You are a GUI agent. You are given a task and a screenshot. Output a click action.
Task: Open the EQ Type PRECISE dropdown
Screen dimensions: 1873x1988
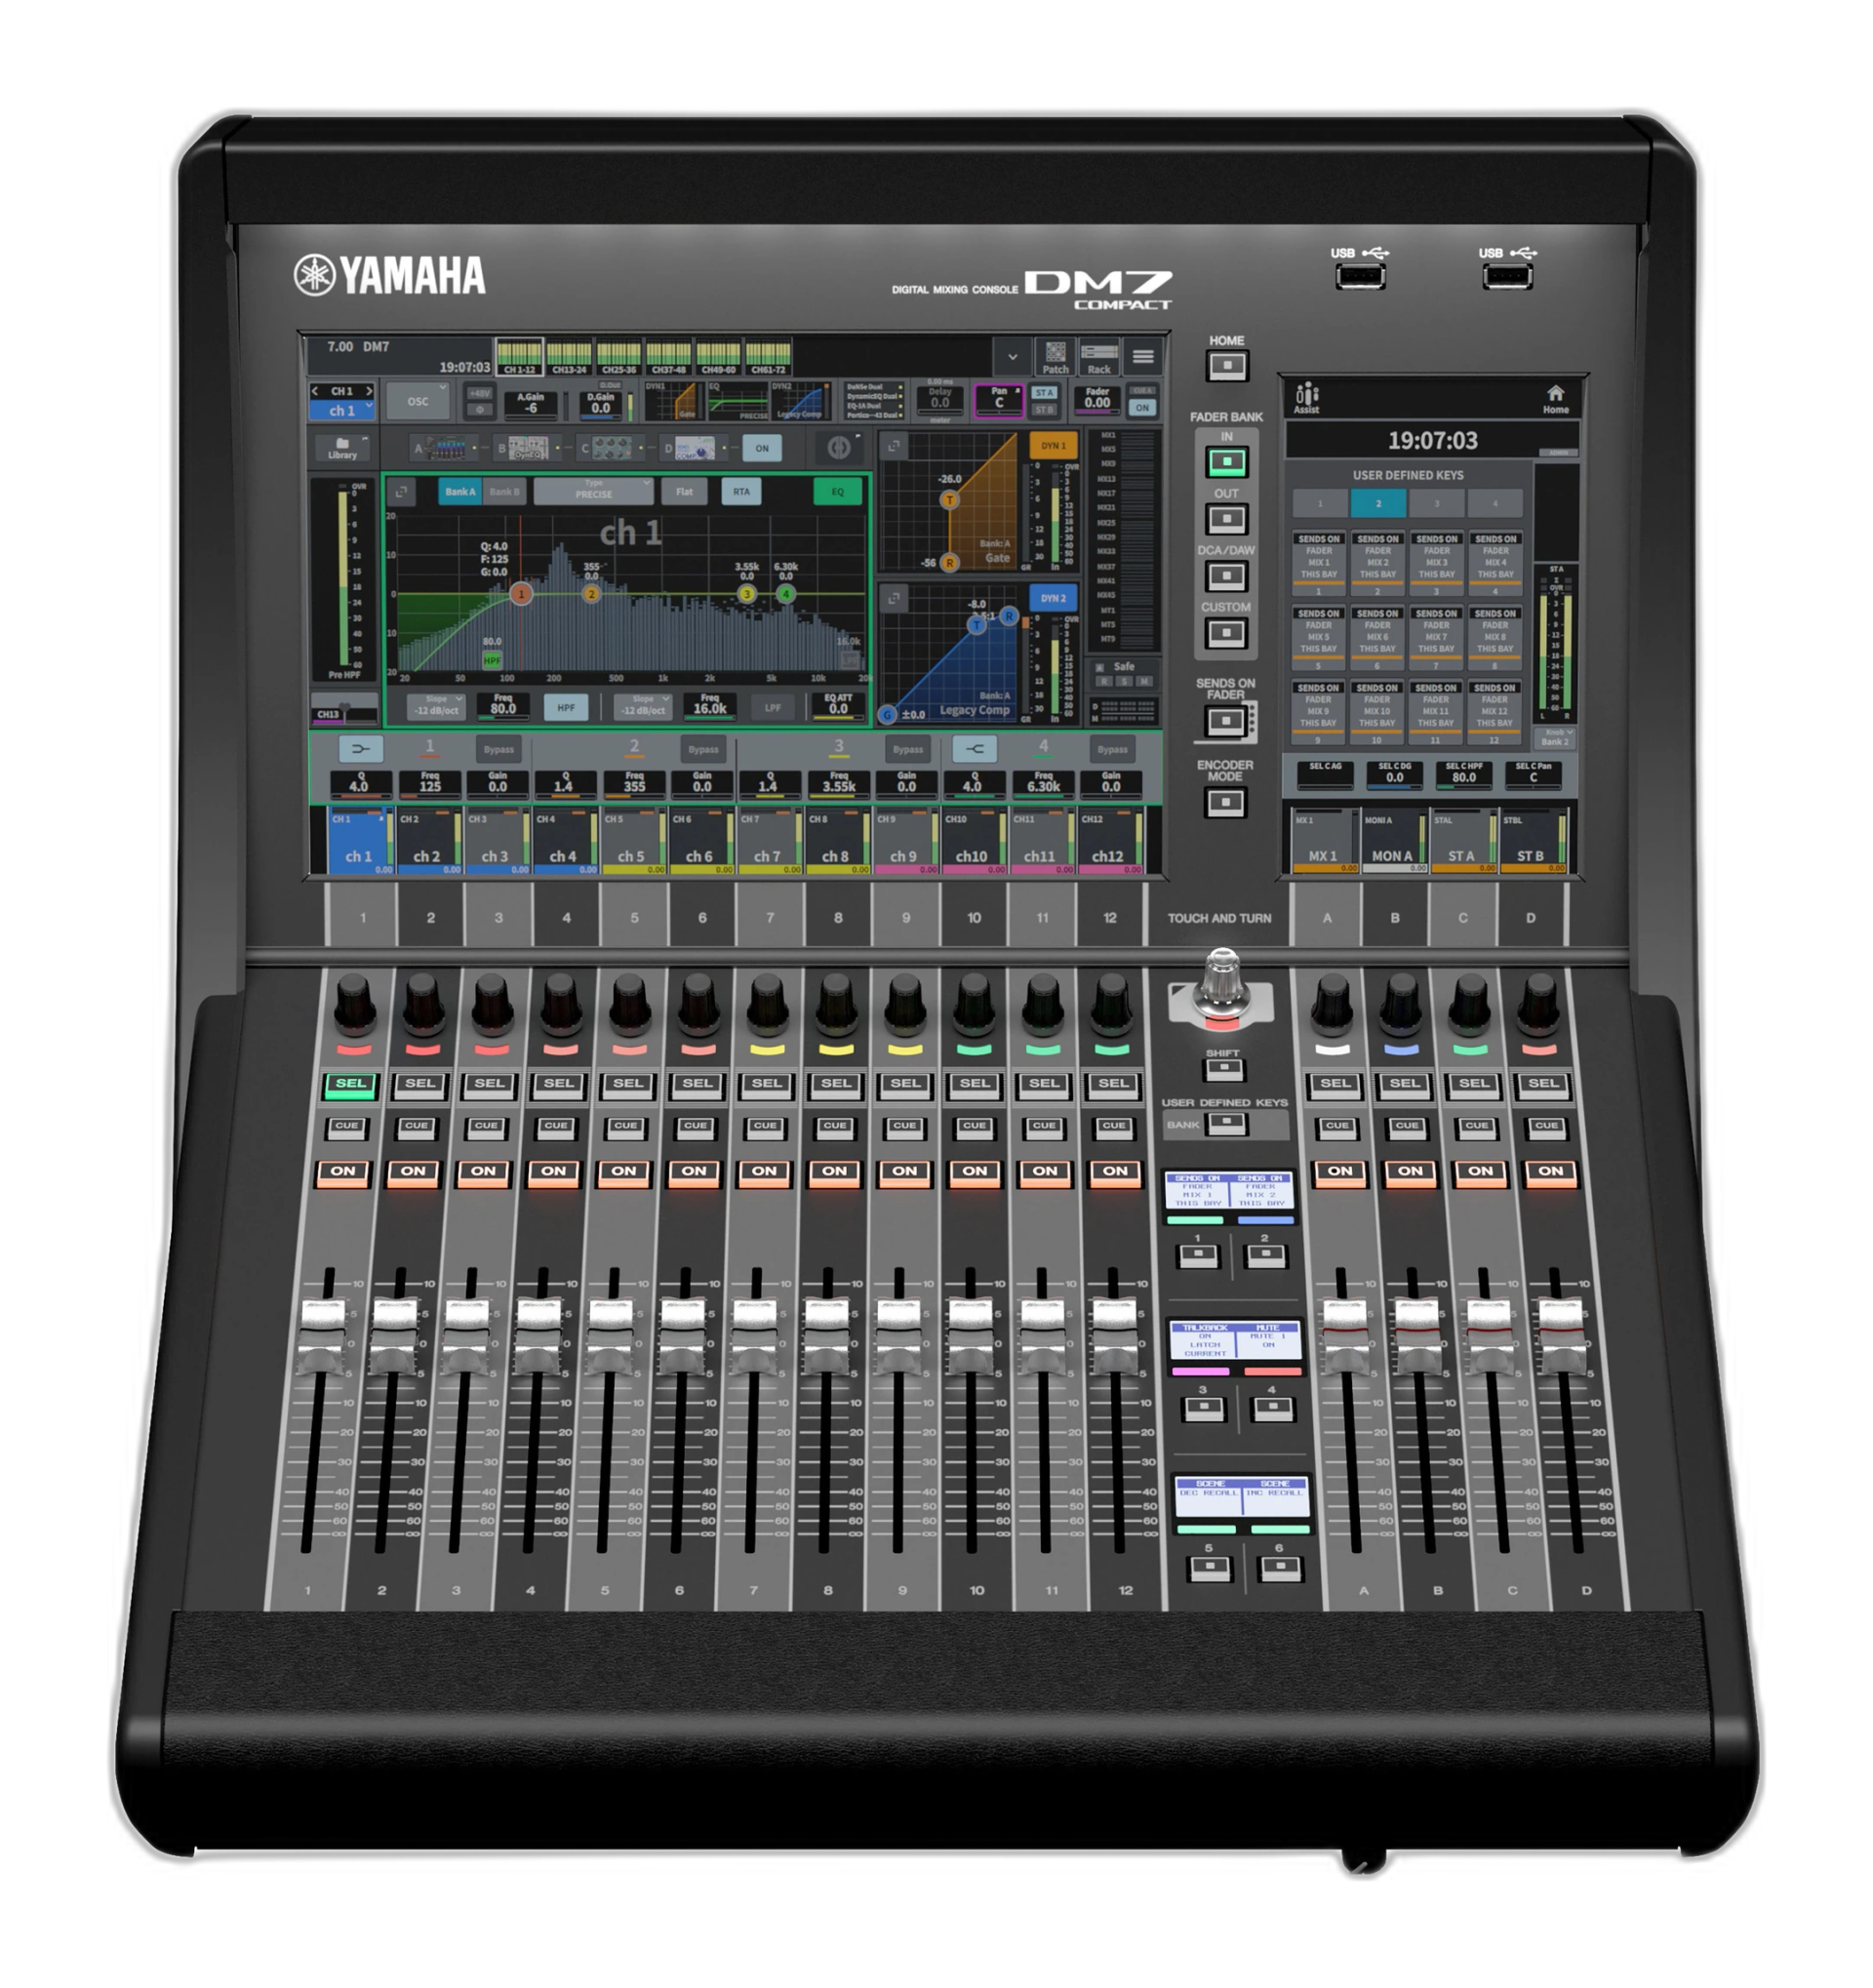(593, 490)
